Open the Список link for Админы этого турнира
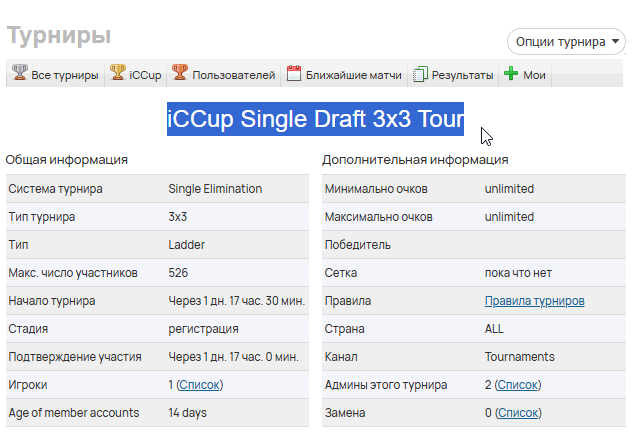The height and width of the screenshot is (439, 644). point(518,385)
